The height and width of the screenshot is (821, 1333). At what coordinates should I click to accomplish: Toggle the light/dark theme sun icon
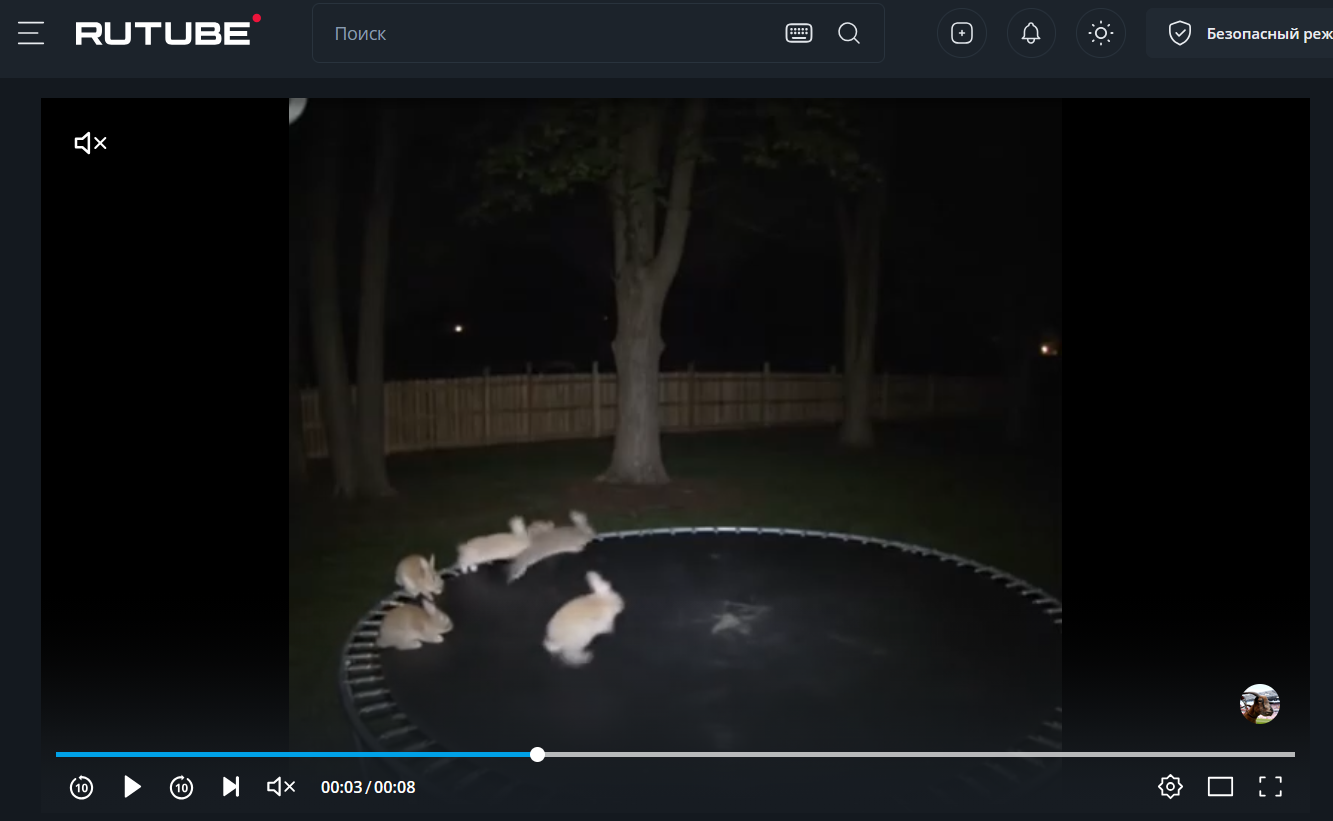1101,33
